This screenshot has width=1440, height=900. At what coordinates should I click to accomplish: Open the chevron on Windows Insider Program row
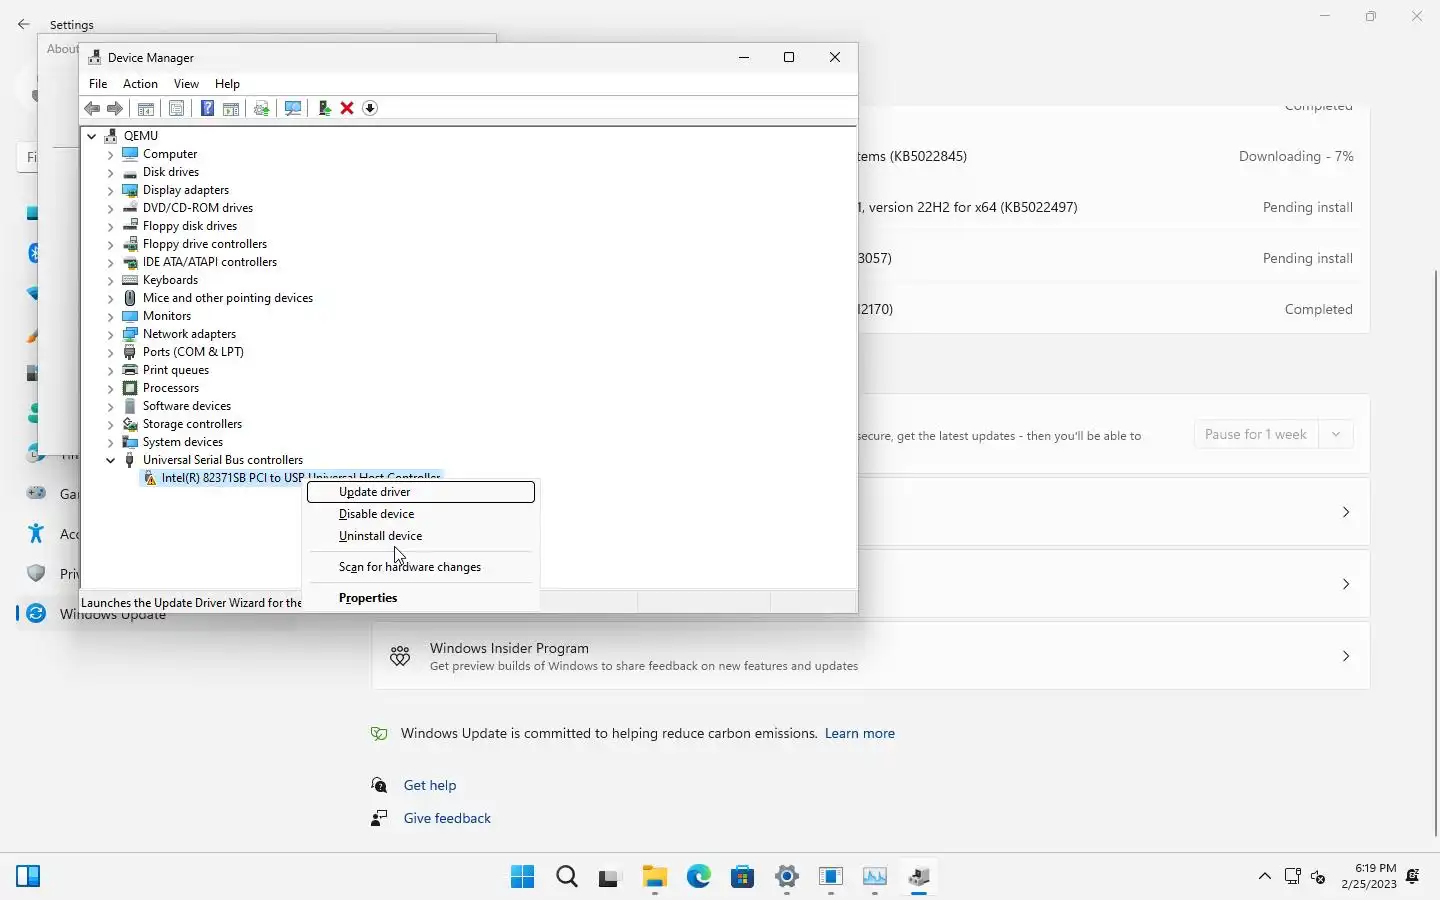(1346, 656)
